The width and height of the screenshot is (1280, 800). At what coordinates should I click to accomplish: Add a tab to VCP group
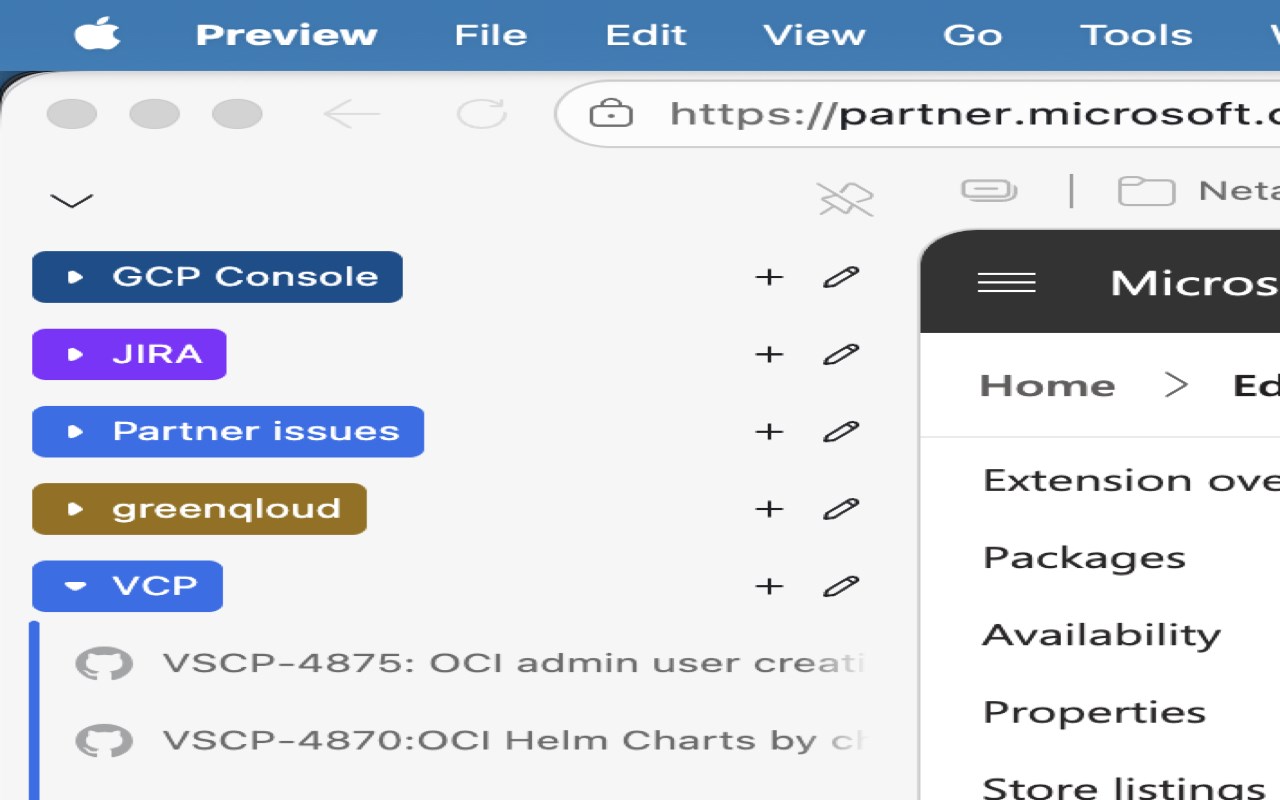769,586
